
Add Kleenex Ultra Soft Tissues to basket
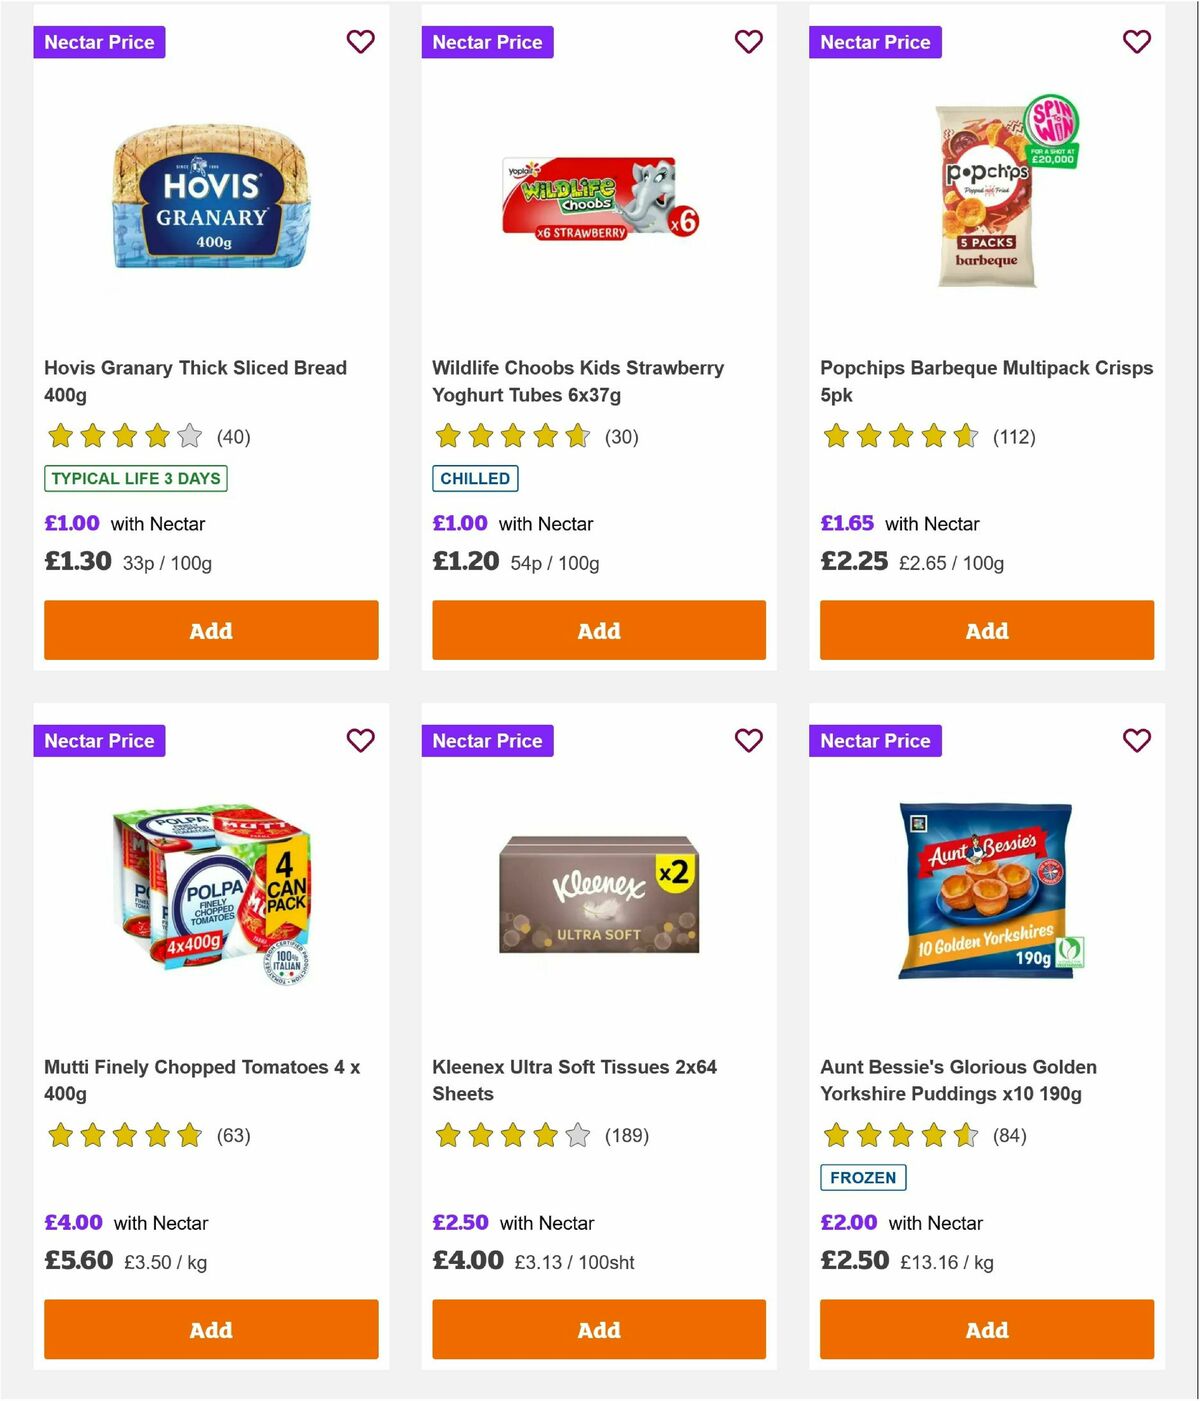click(x=598, y=1330)
